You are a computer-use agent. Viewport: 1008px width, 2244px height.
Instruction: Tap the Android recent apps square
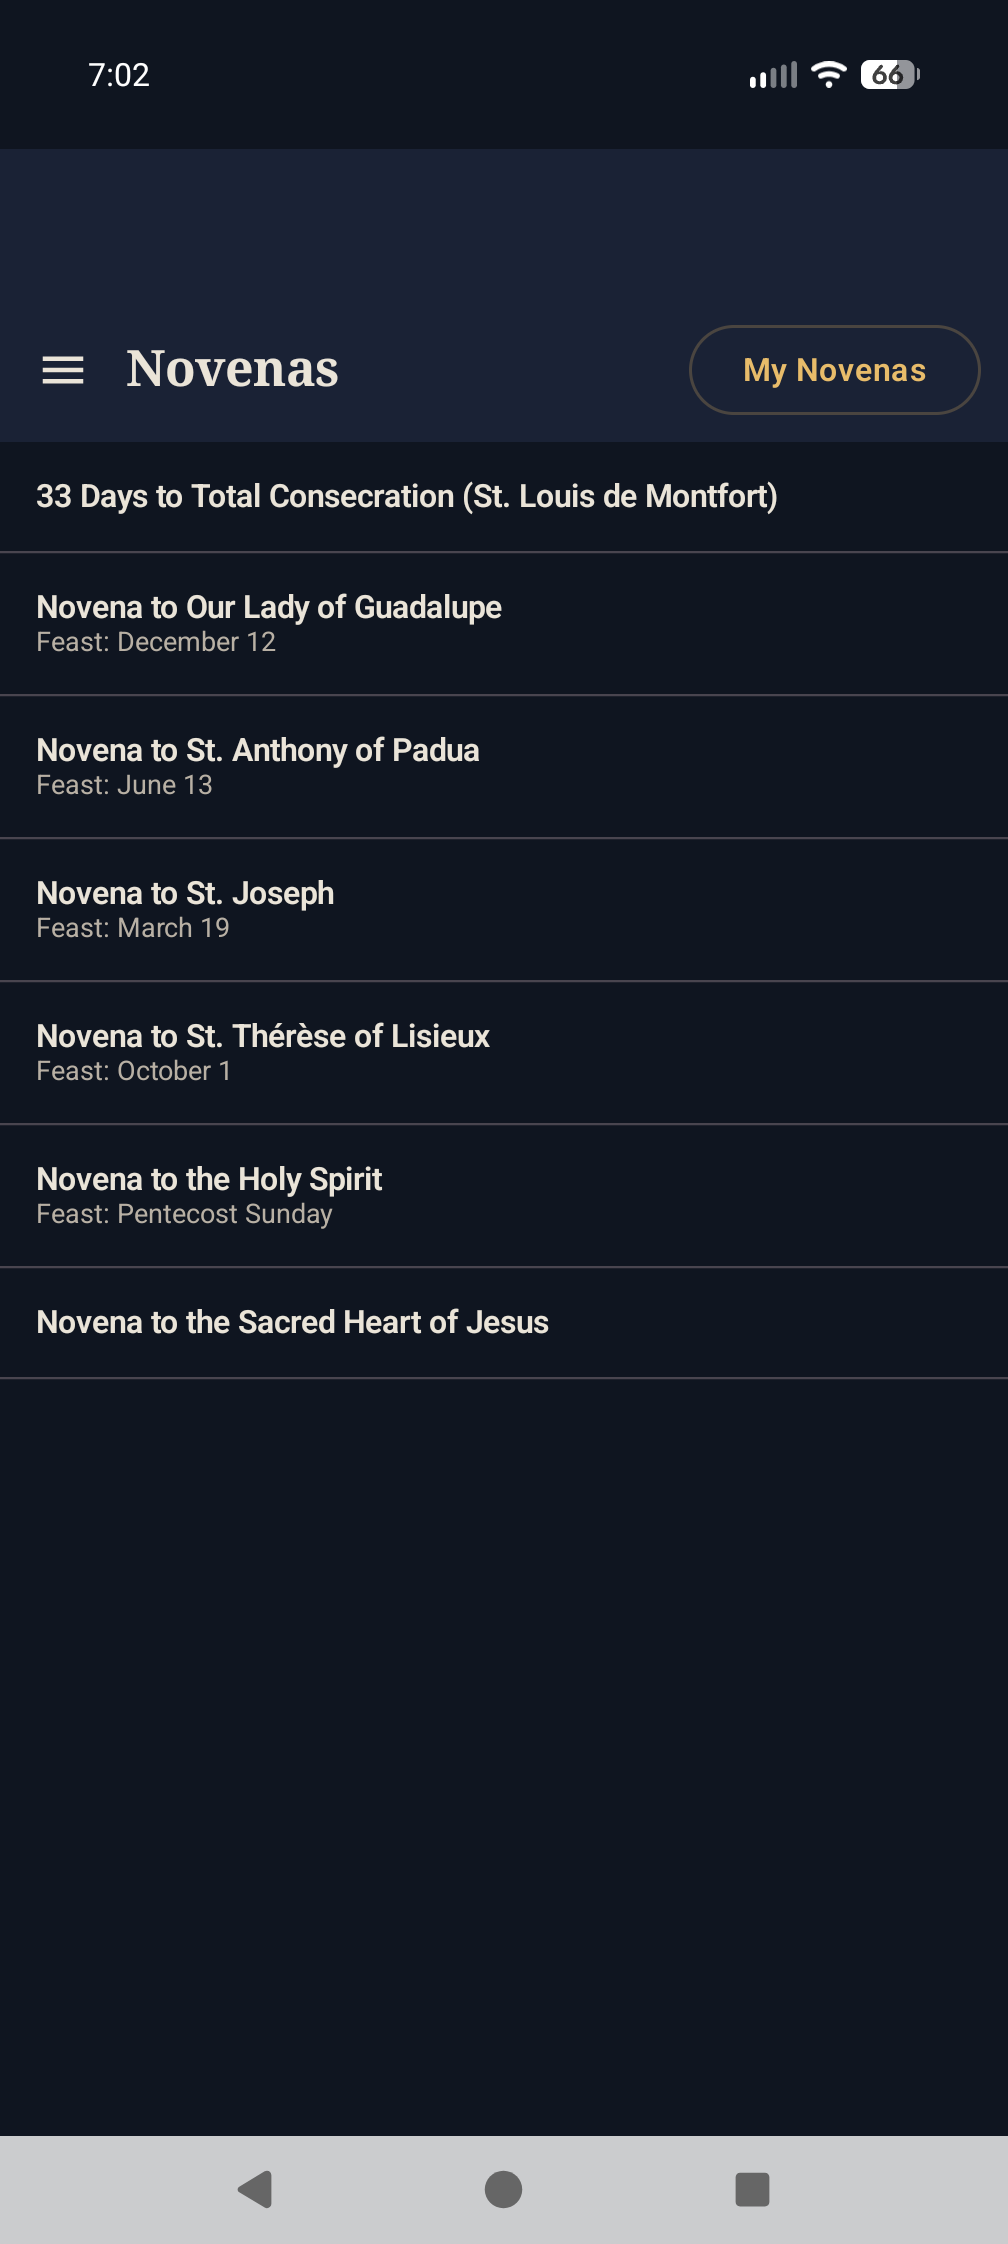coord(752,2189)
